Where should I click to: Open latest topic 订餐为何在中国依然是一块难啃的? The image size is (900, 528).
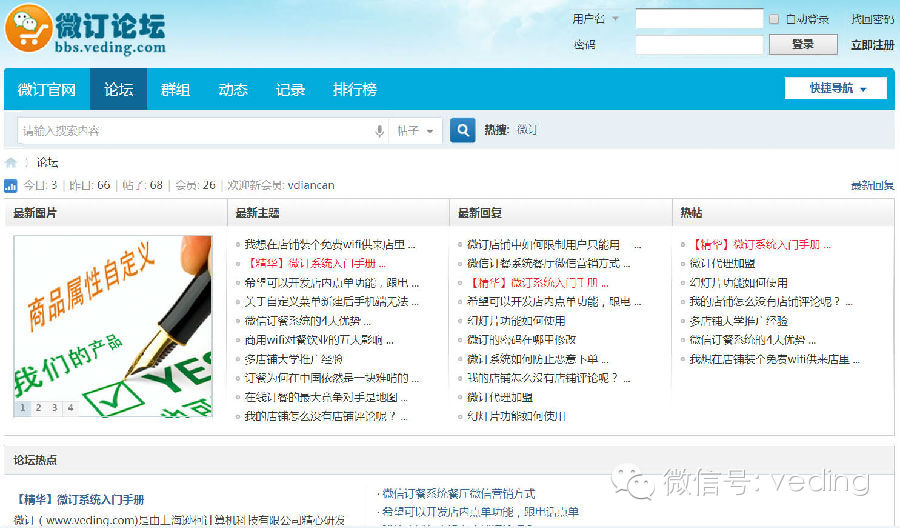(x=331, y=378)
